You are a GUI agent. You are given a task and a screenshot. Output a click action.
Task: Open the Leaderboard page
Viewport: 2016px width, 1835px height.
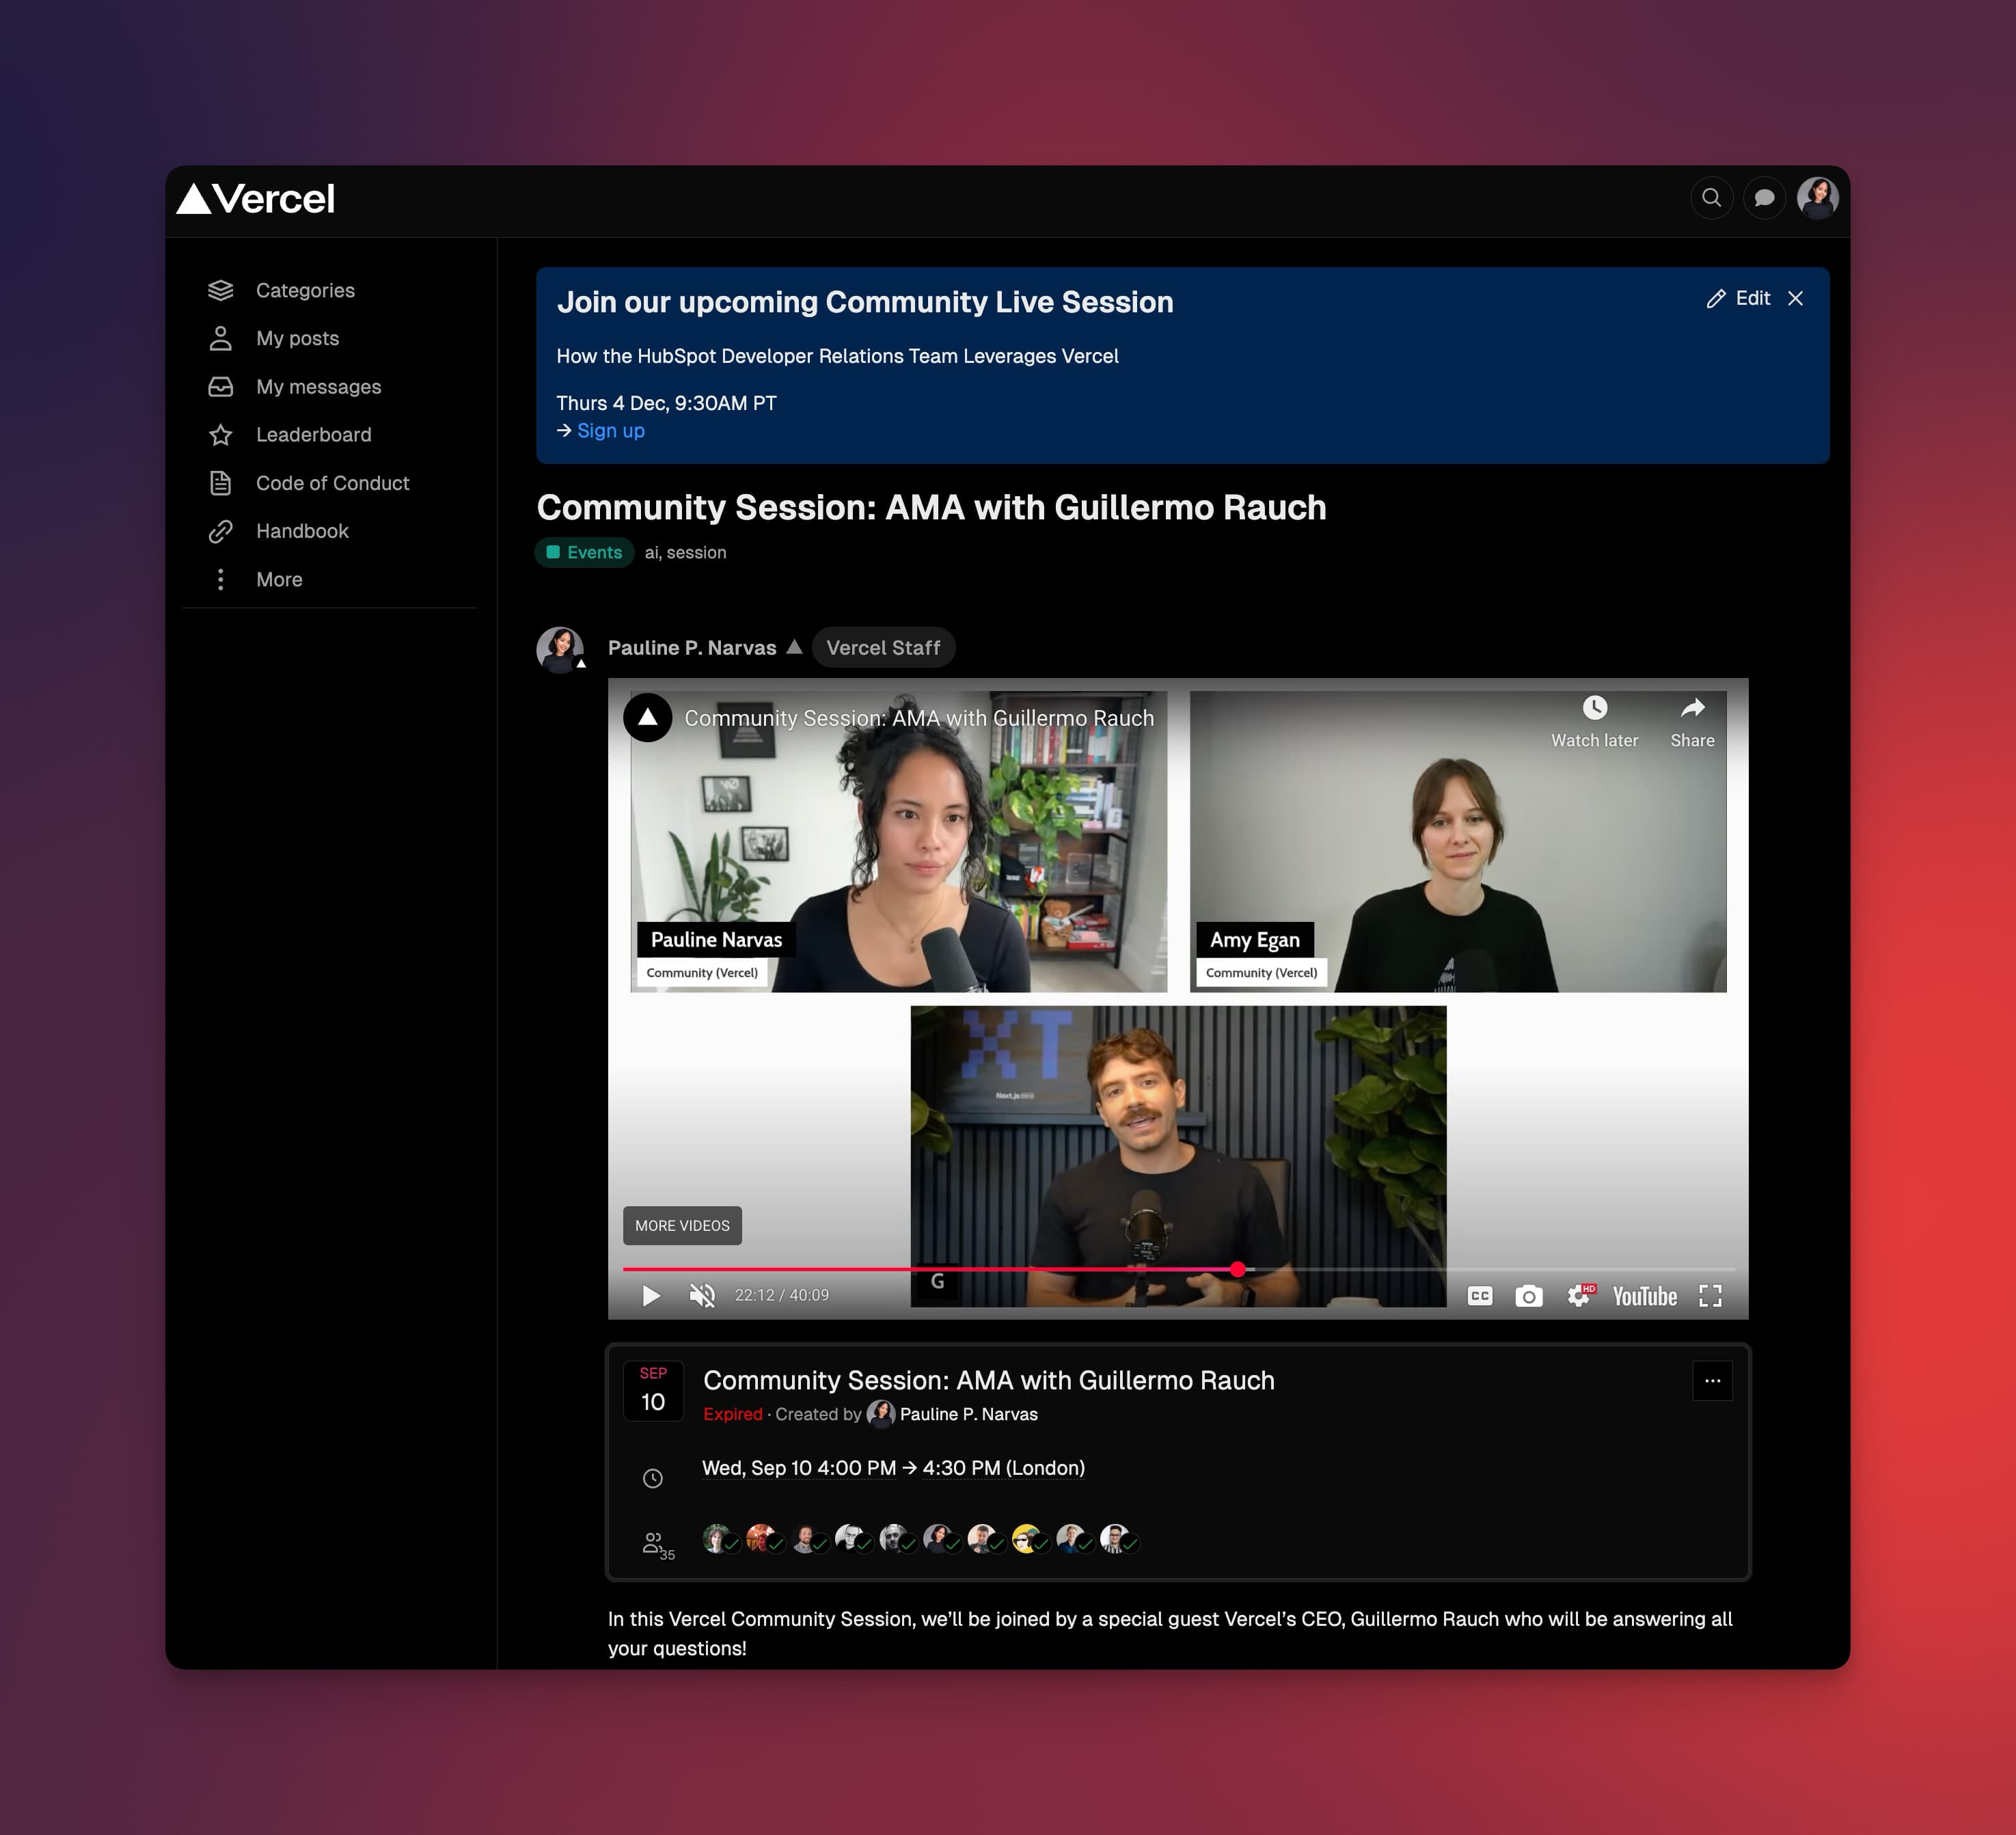coord(312,434)
